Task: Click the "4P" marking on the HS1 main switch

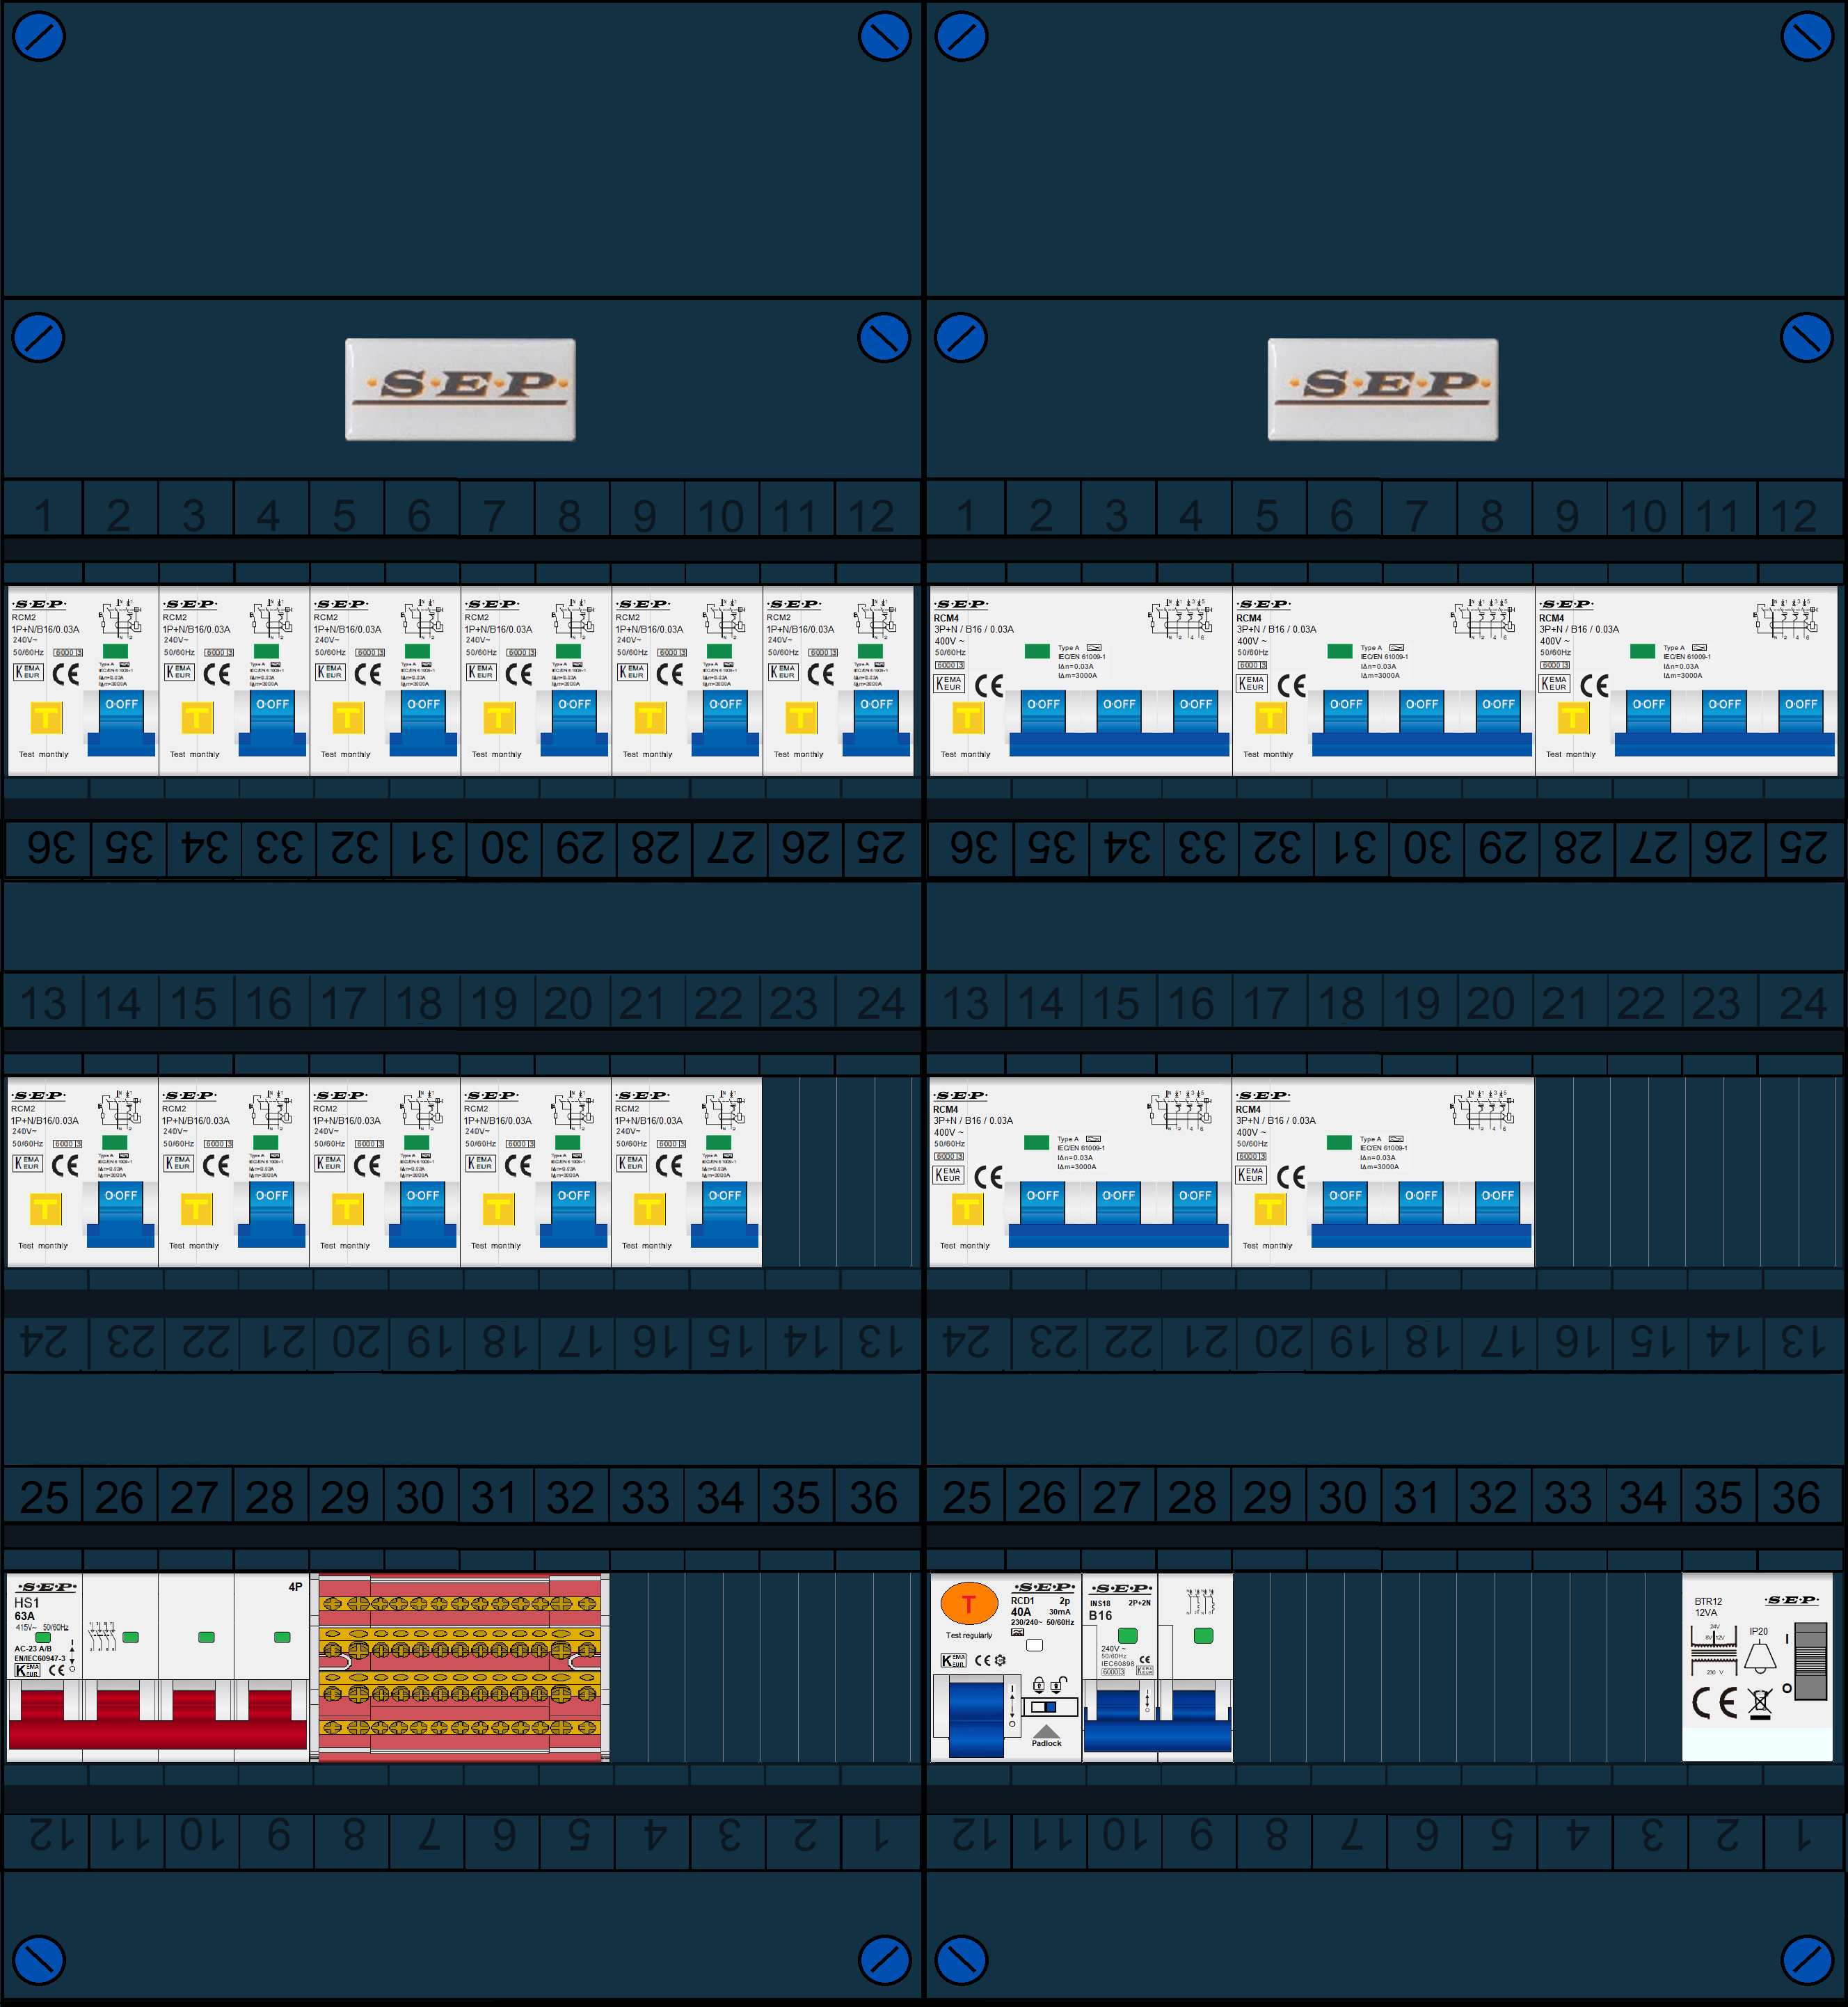Action: 295,1587
